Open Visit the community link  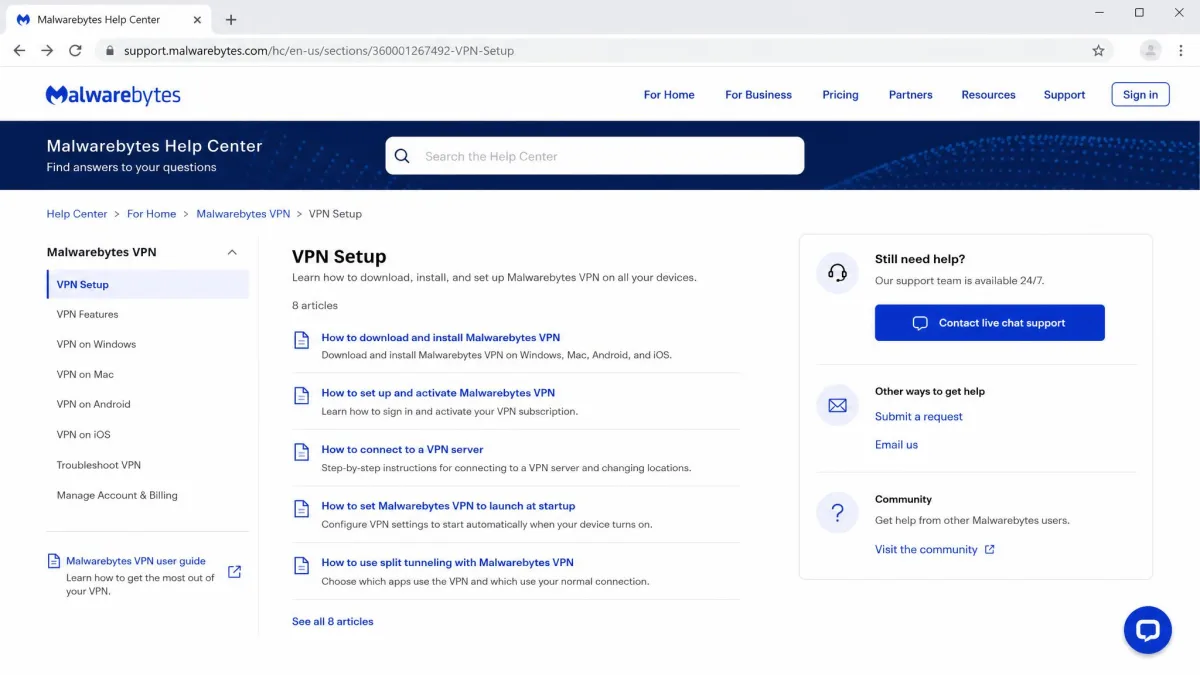coord(926,549)
